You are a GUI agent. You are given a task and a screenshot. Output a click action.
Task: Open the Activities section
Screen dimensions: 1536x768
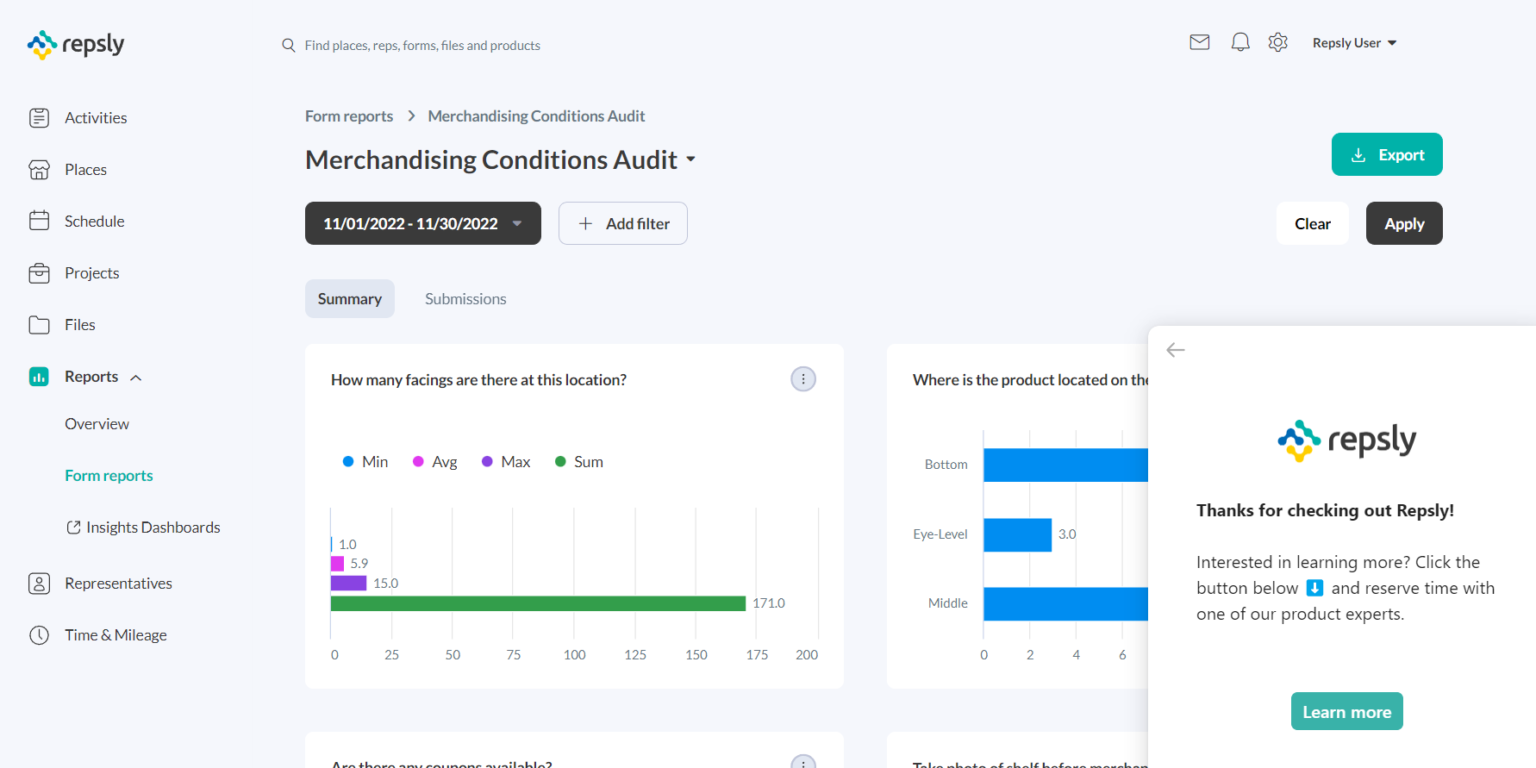click(95, 117)
